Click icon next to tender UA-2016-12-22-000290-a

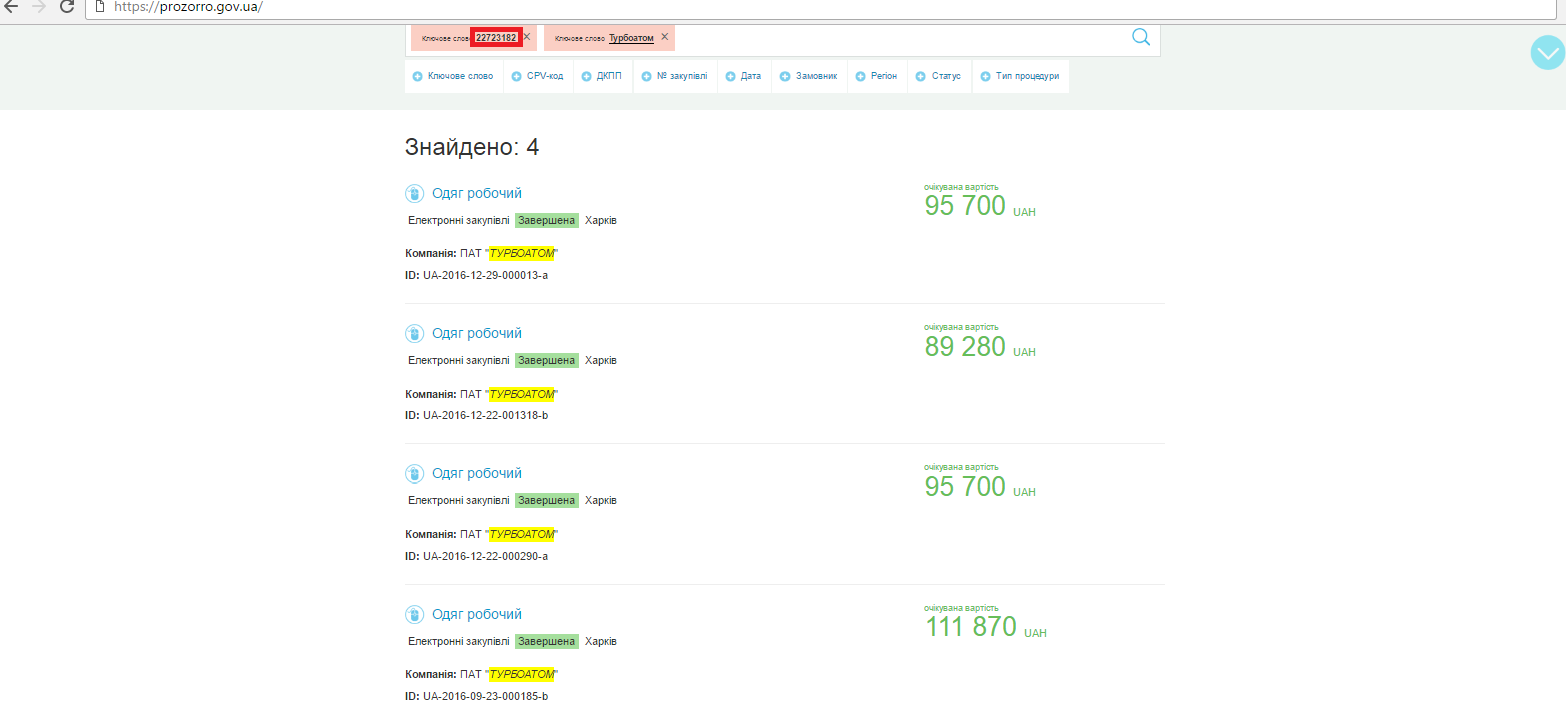click(x=414, y=474)
